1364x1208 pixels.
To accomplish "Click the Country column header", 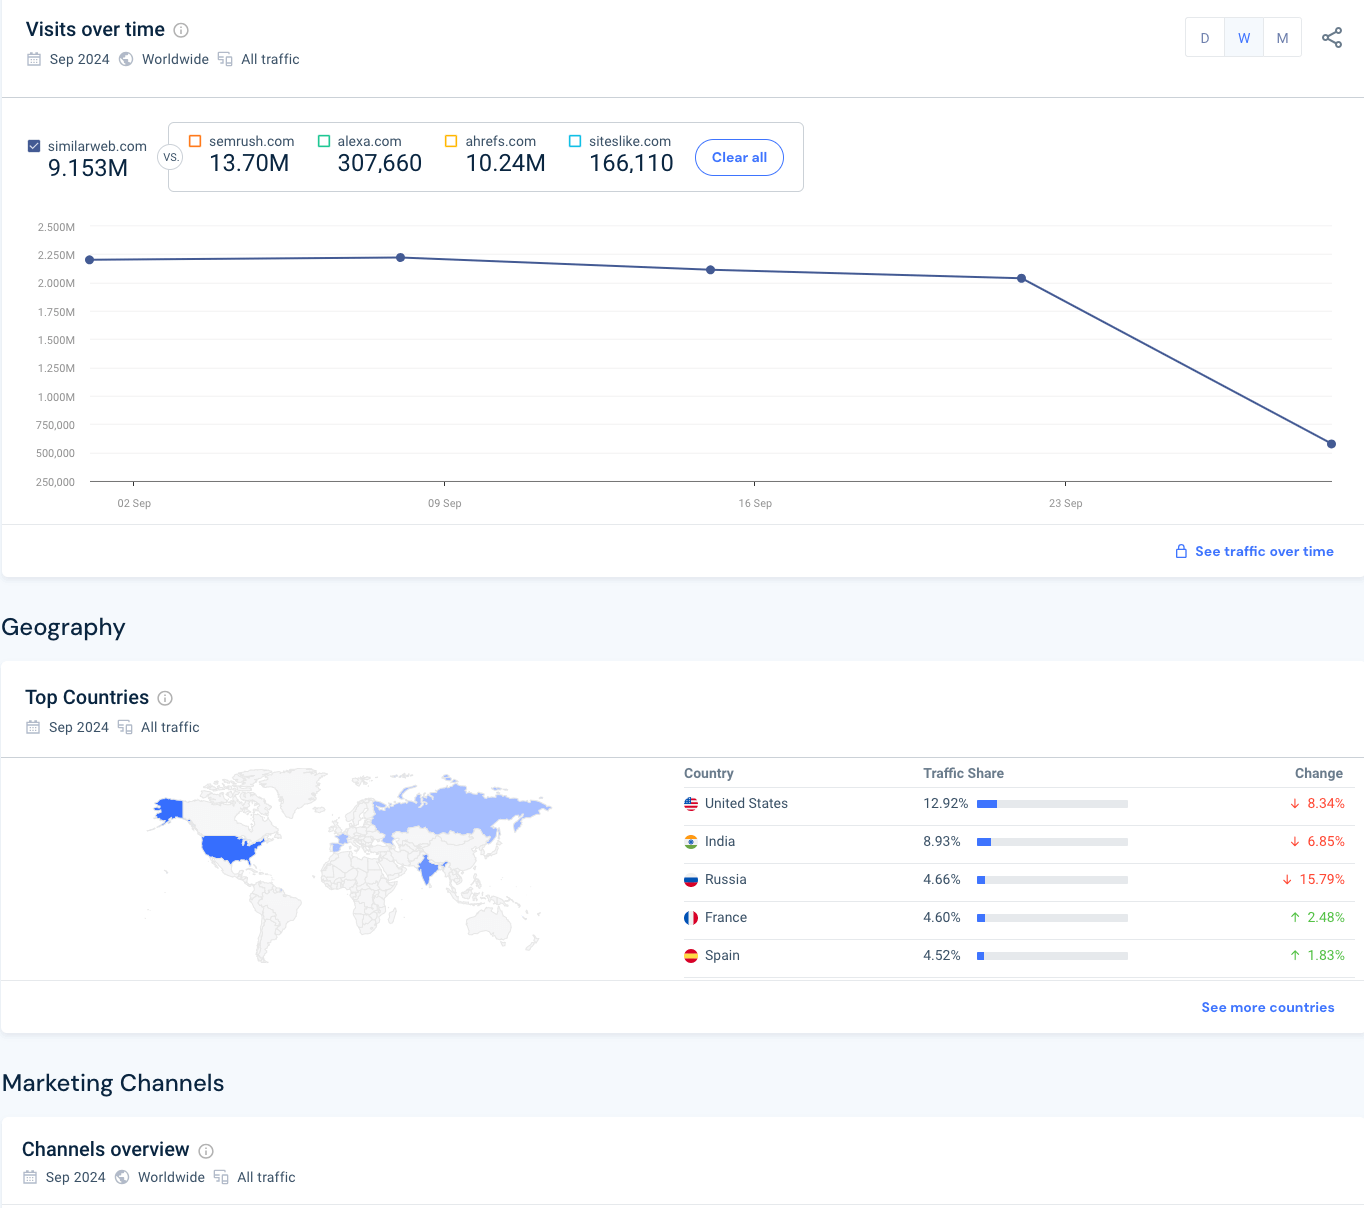I will 709,773.
